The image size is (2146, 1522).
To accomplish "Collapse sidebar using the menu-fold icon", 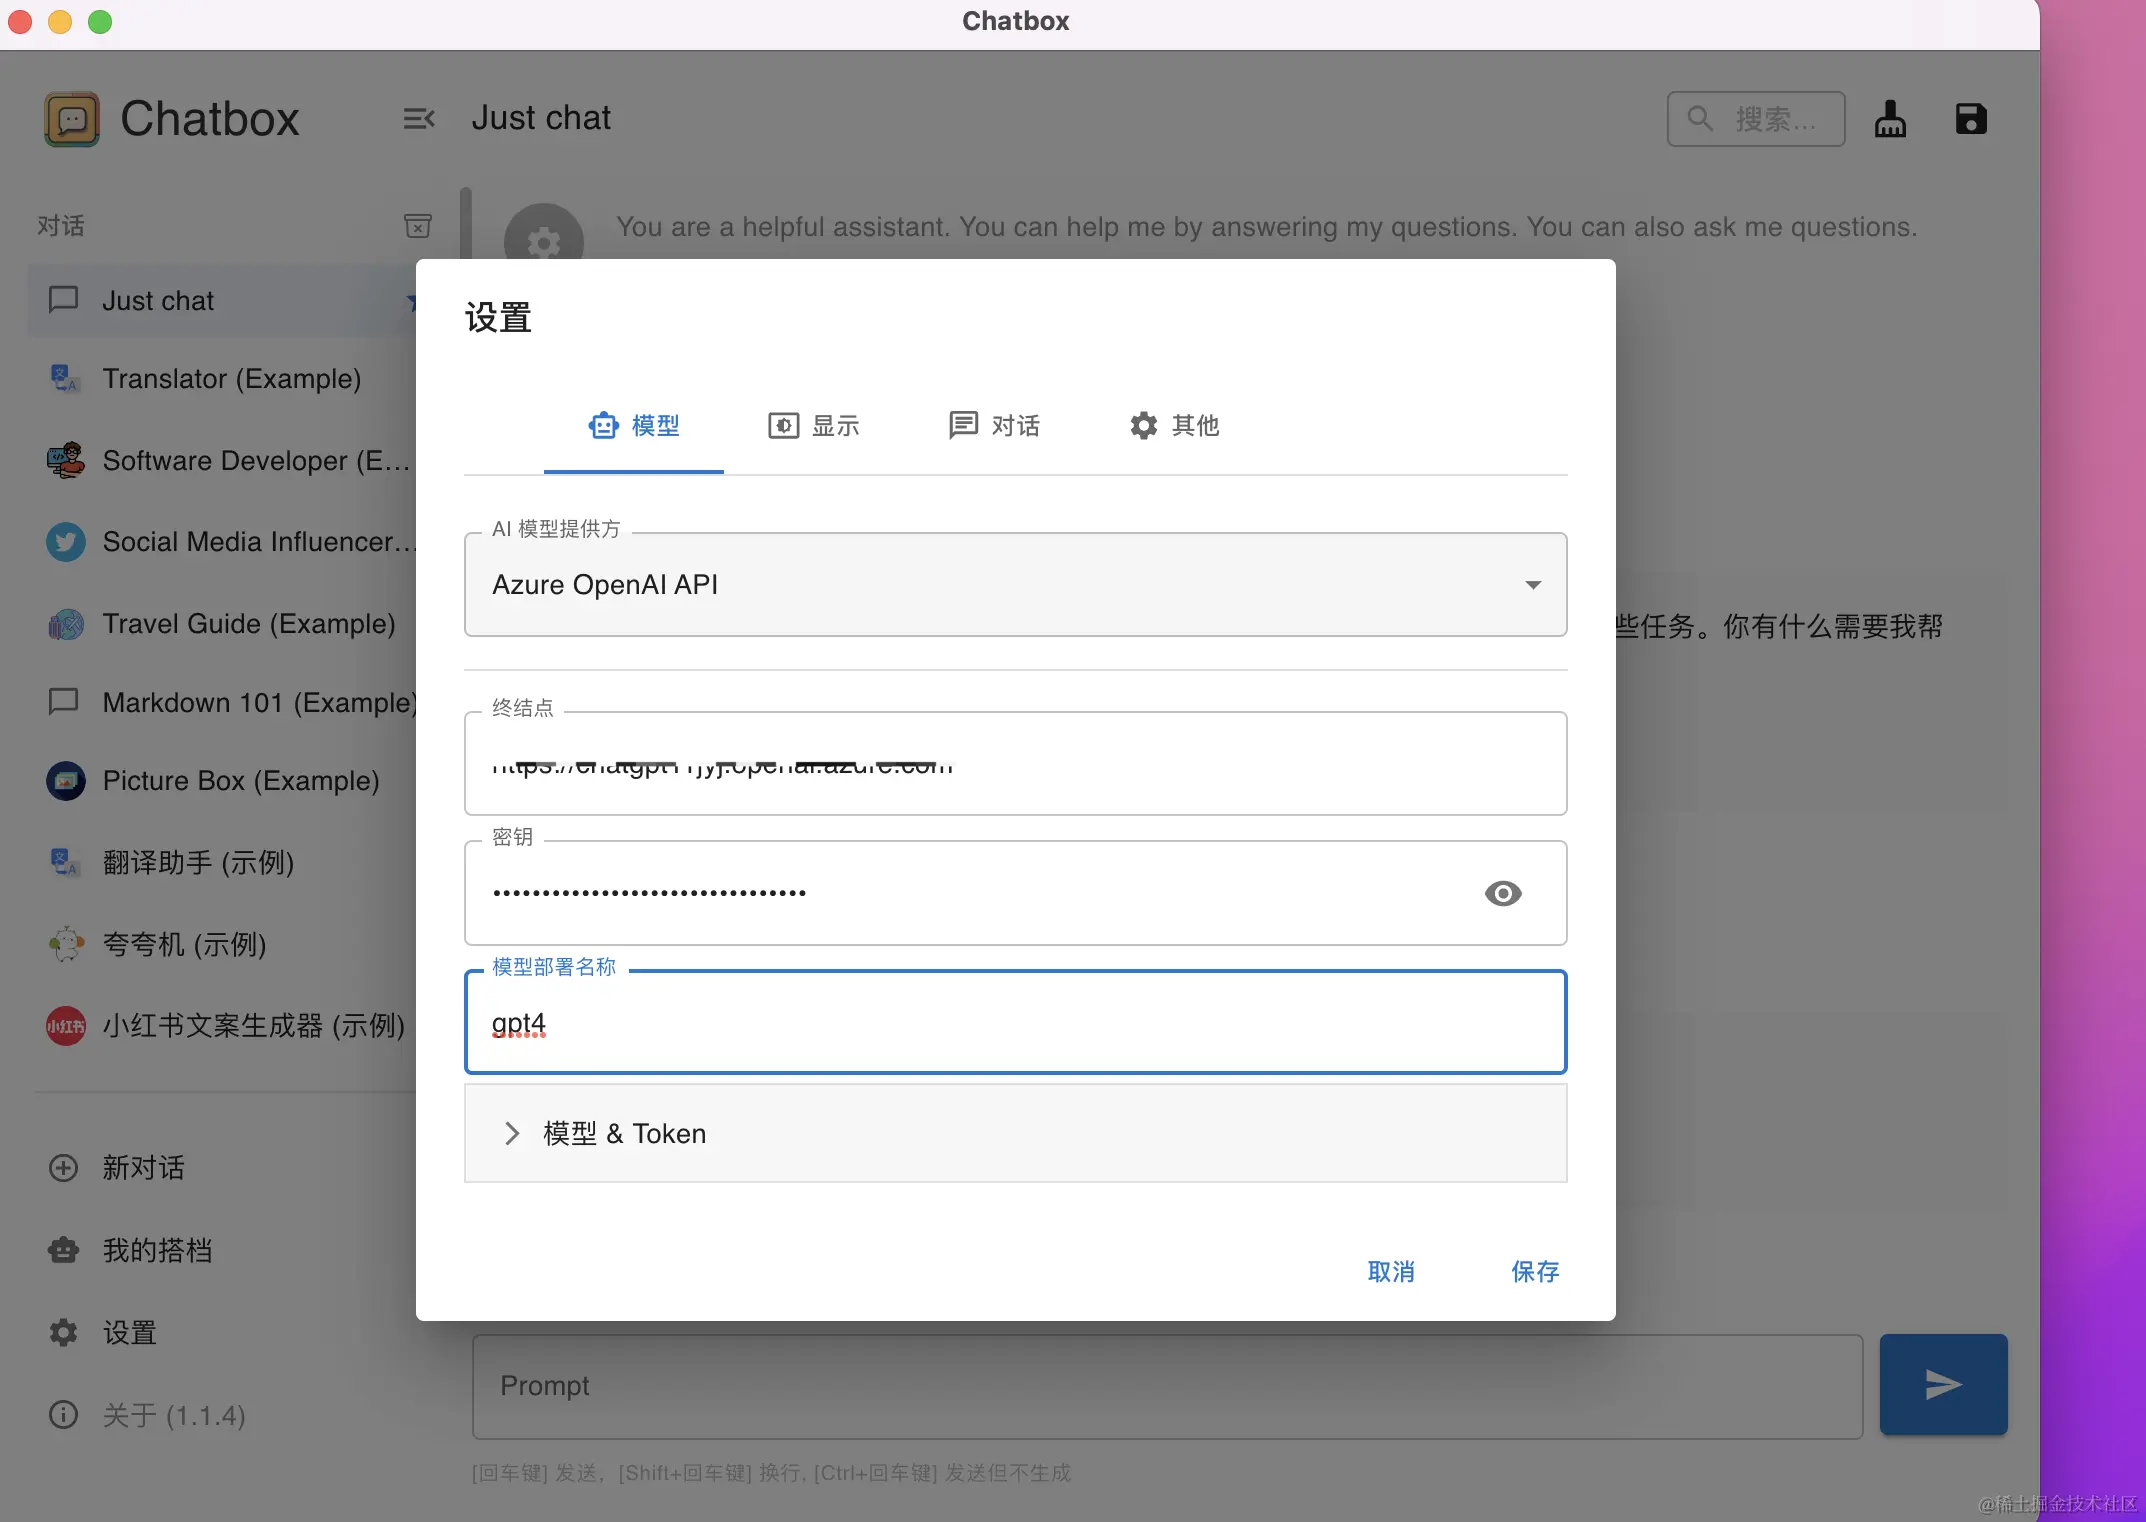I will click(418, 119).
